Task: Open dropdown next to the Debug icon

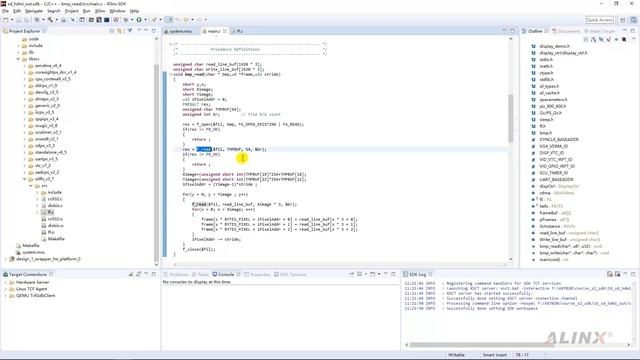Action: 132,20
